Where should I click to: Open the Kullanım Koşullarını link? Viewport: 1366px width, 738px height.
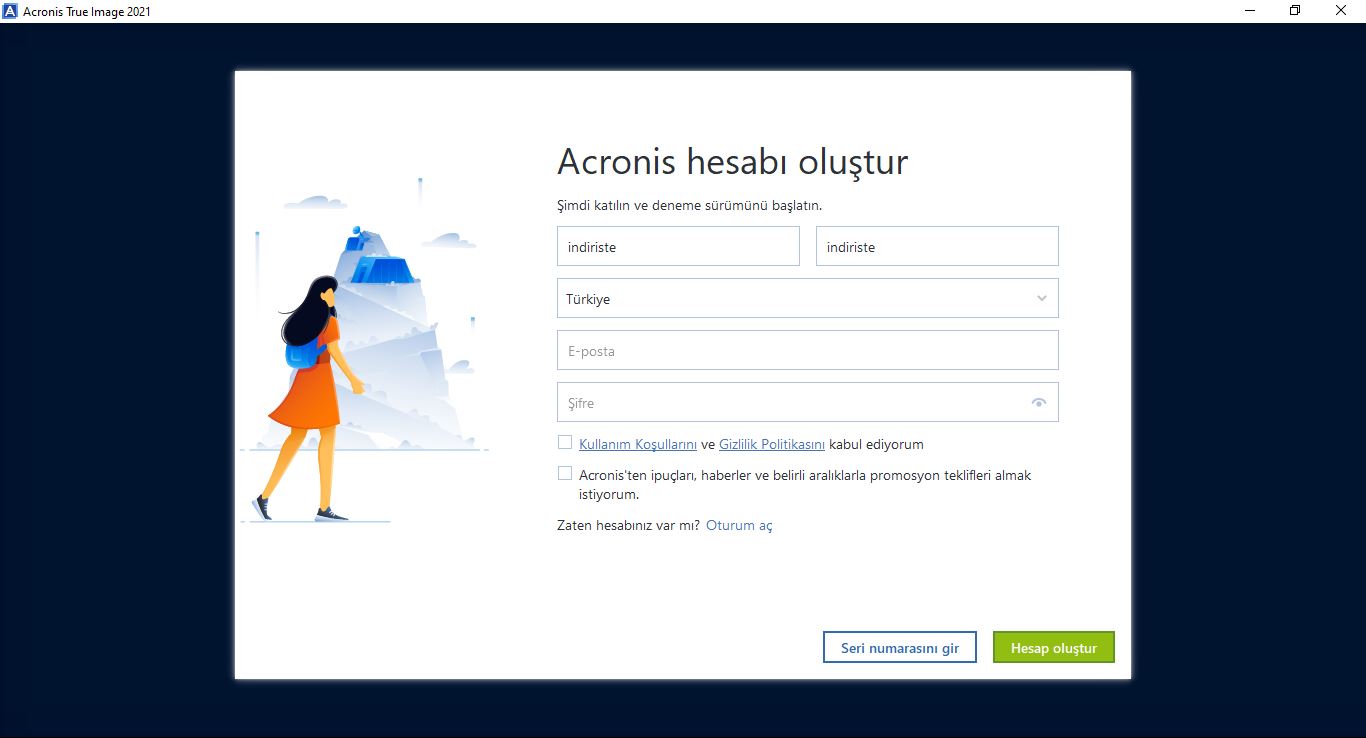point(638,444)
